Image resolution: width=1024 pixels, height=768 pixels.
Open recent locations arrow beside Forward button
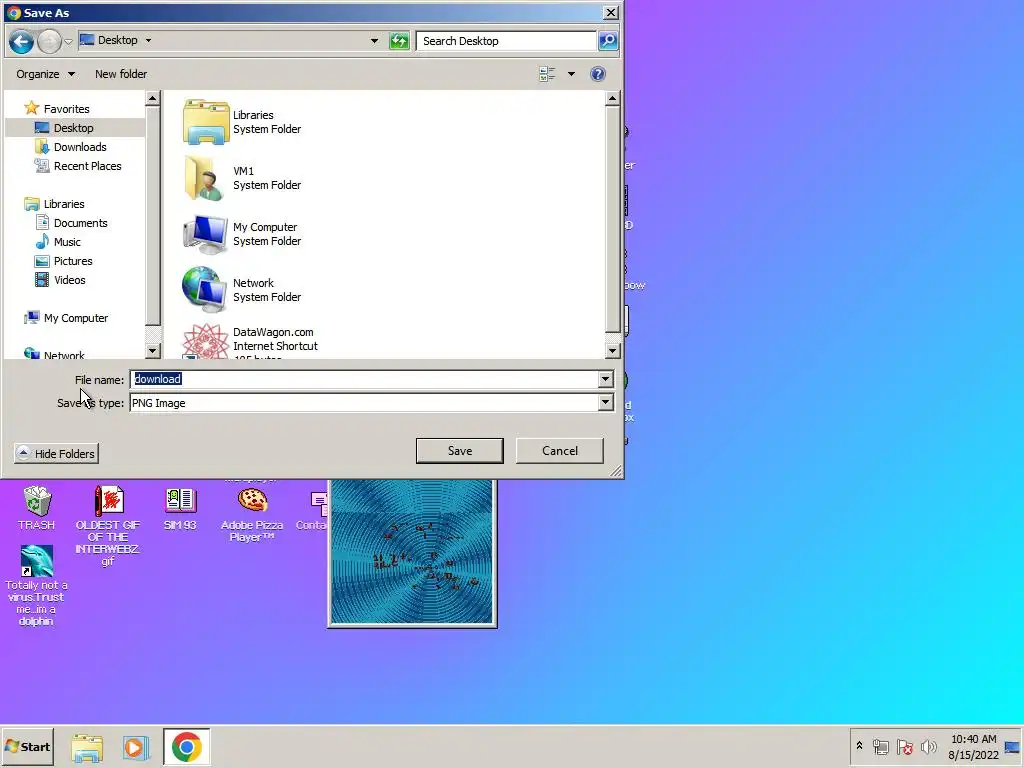pyautogui.click(x=69, y=41)
